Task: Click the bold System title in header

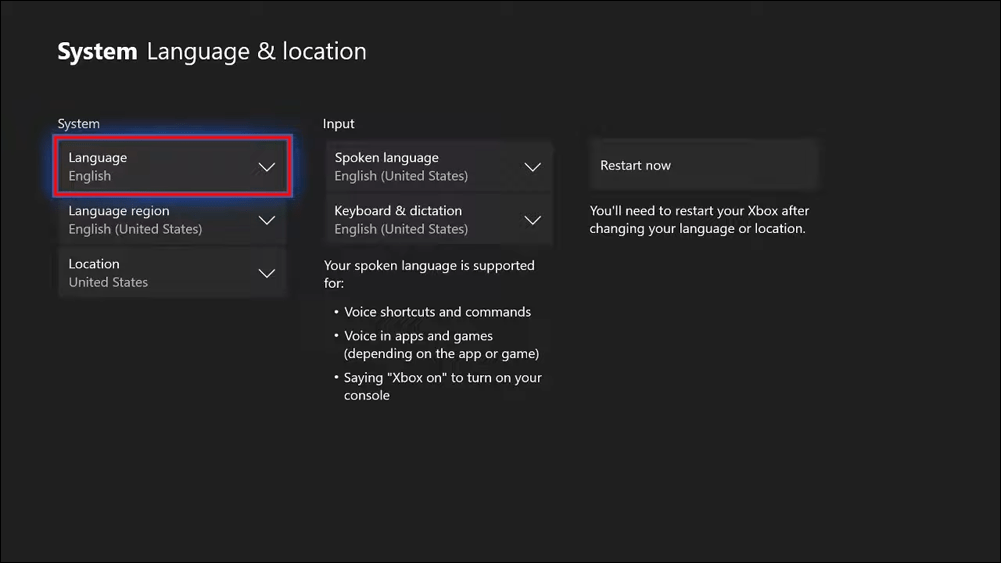Action: (x=97, y=52)
